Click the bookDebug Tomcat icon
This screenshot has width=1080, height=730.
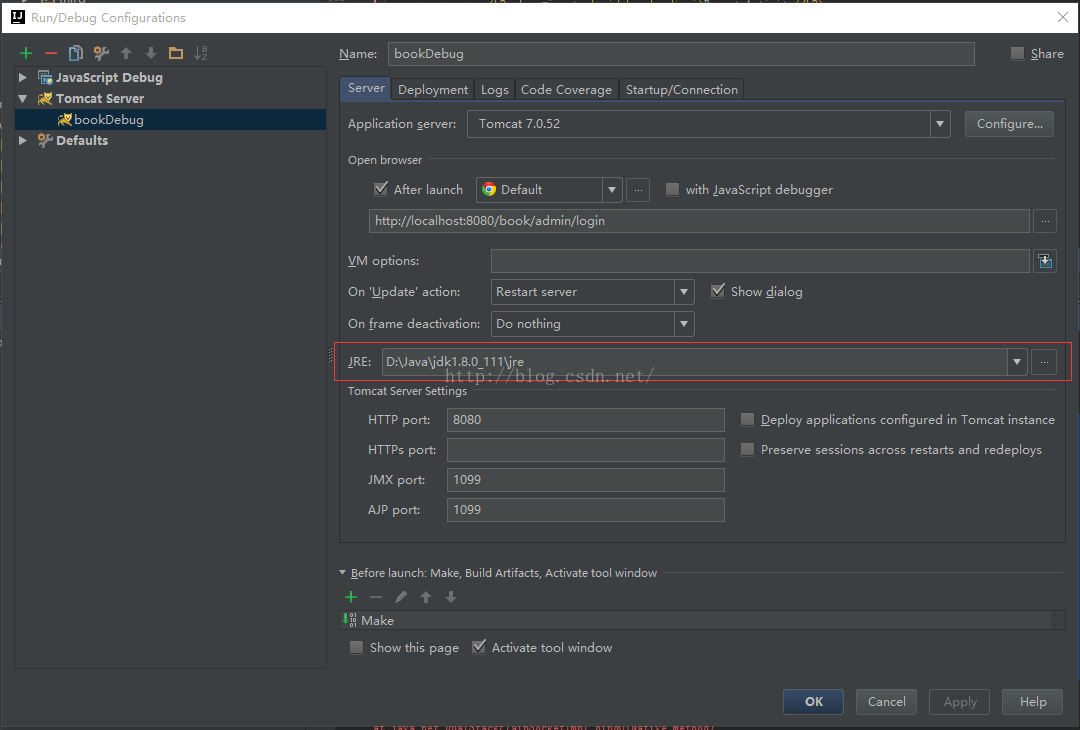[65, 120]
